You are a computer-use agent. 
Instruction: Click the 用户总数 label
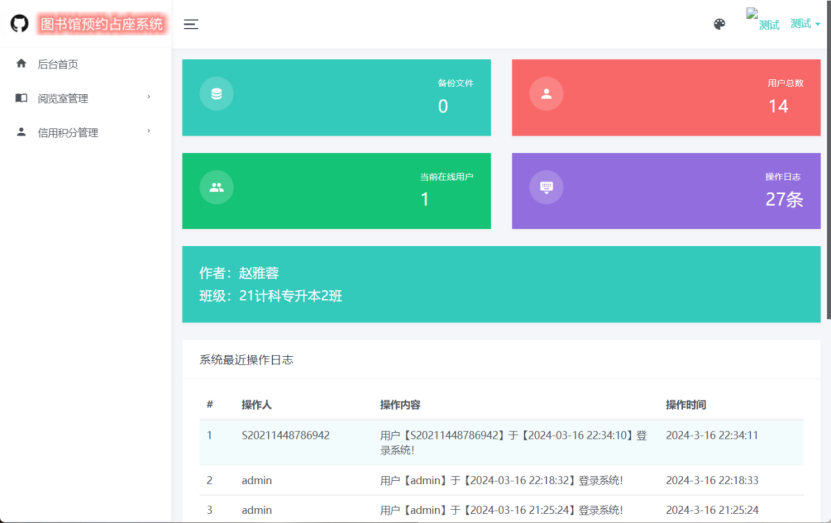pos(785,83)
